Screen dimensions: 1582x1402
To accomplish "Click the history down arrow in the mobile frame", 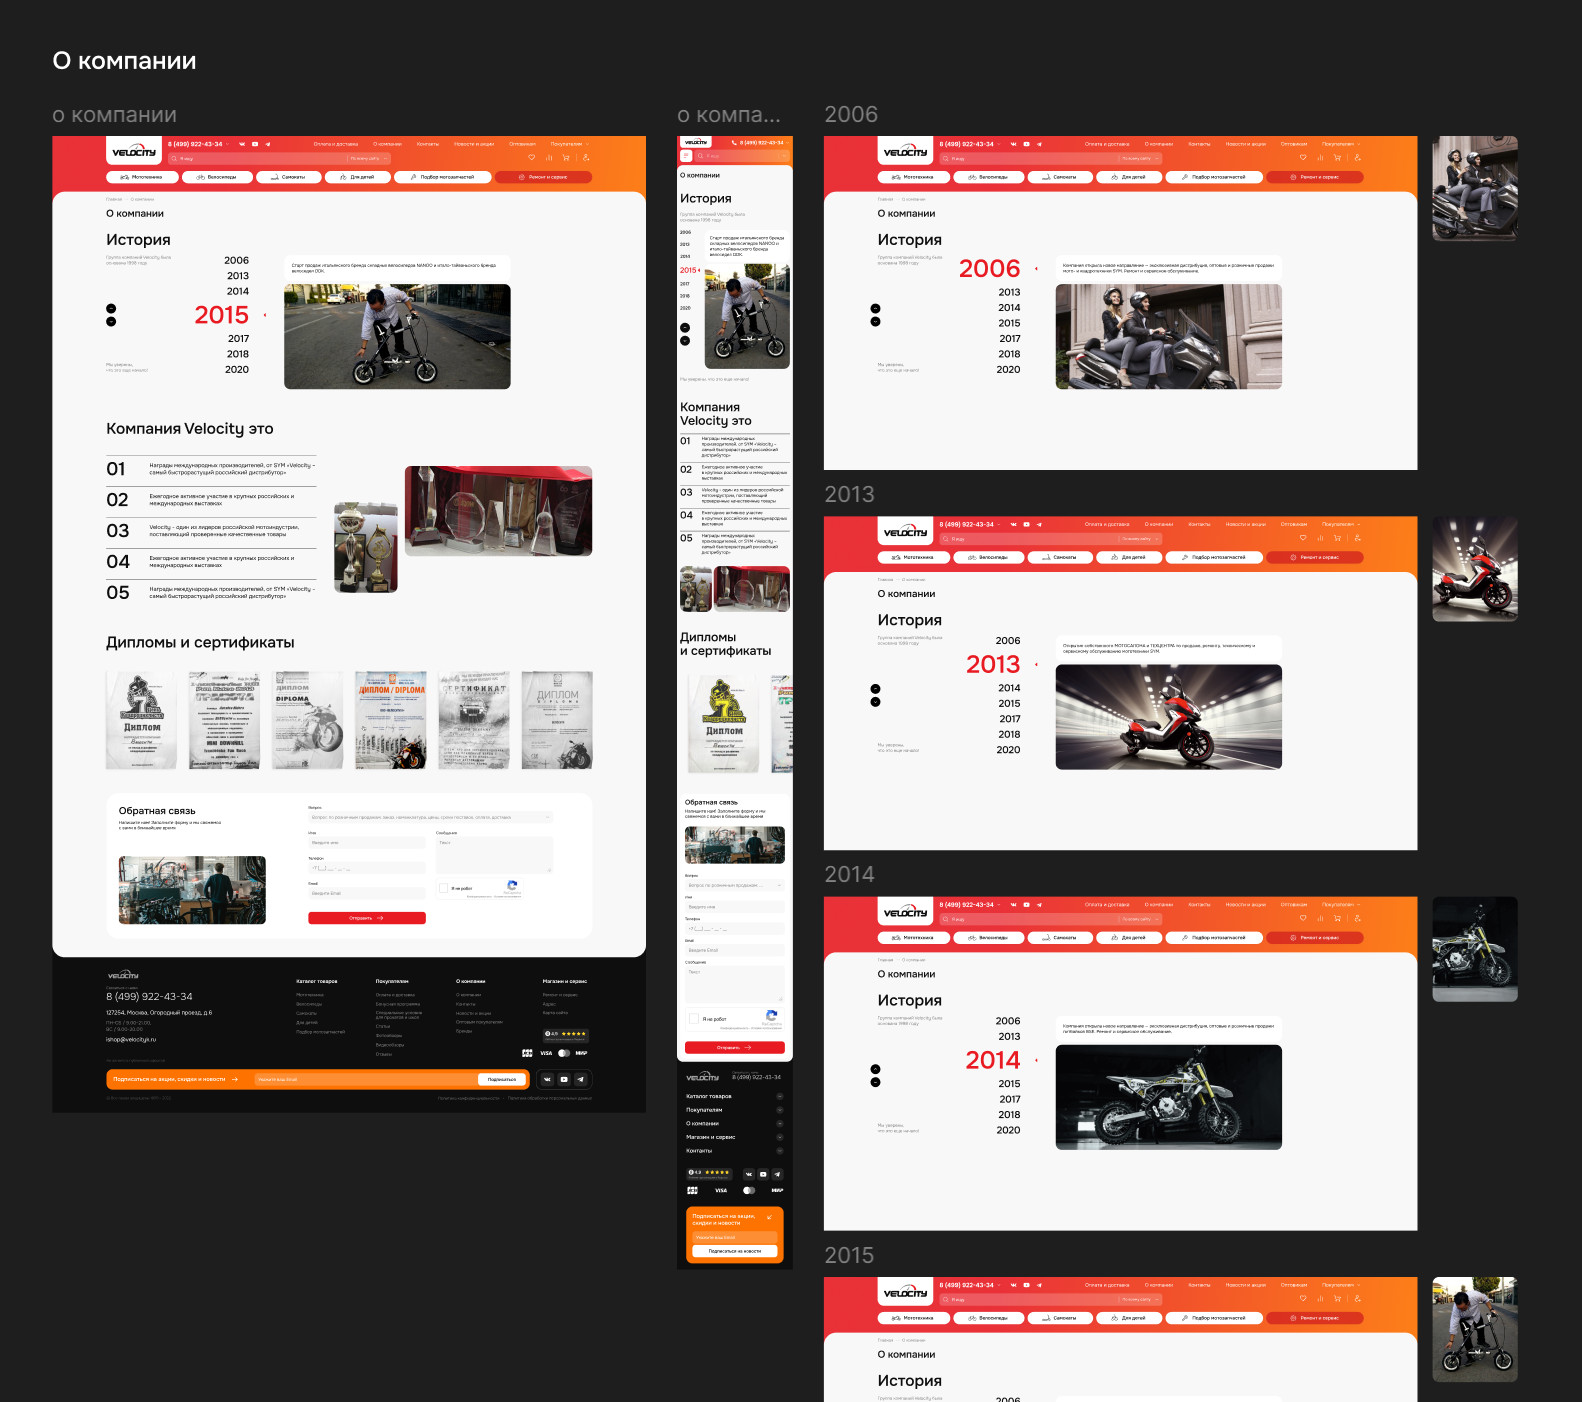I will [685, 341].
